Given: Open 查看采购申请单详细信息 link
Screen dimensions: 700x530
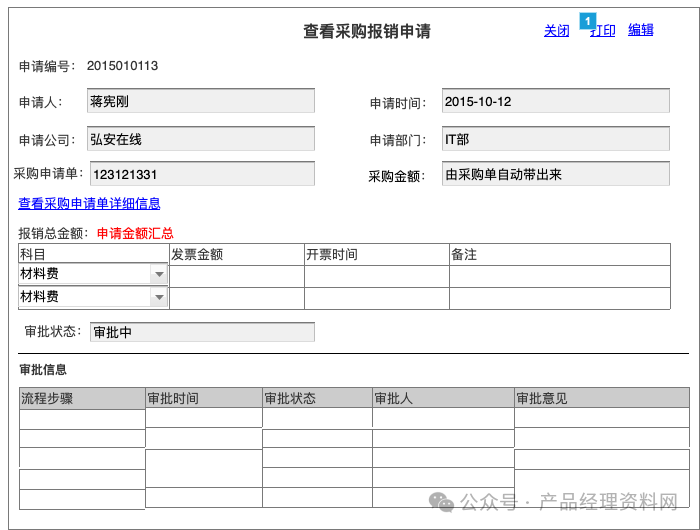Looking at the screenshot, I should (89, 204).
